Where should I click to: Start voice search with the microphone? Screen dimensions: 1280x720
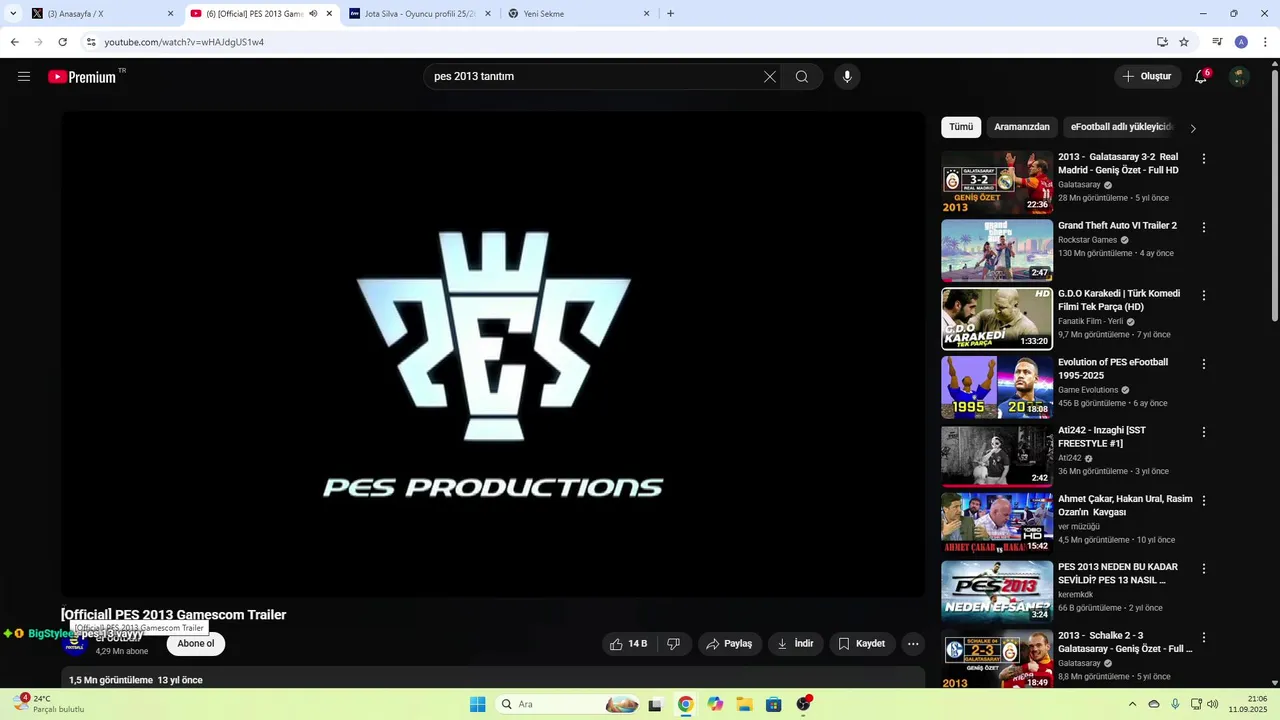pos(847,77)
